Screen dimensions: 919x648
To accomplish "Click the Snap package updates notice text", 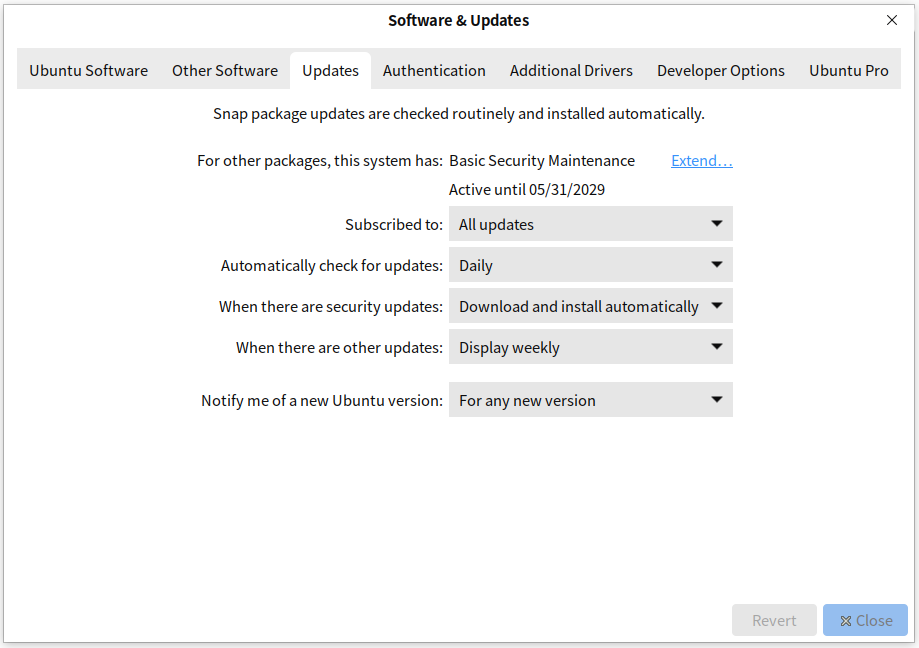I will (458, 114).
